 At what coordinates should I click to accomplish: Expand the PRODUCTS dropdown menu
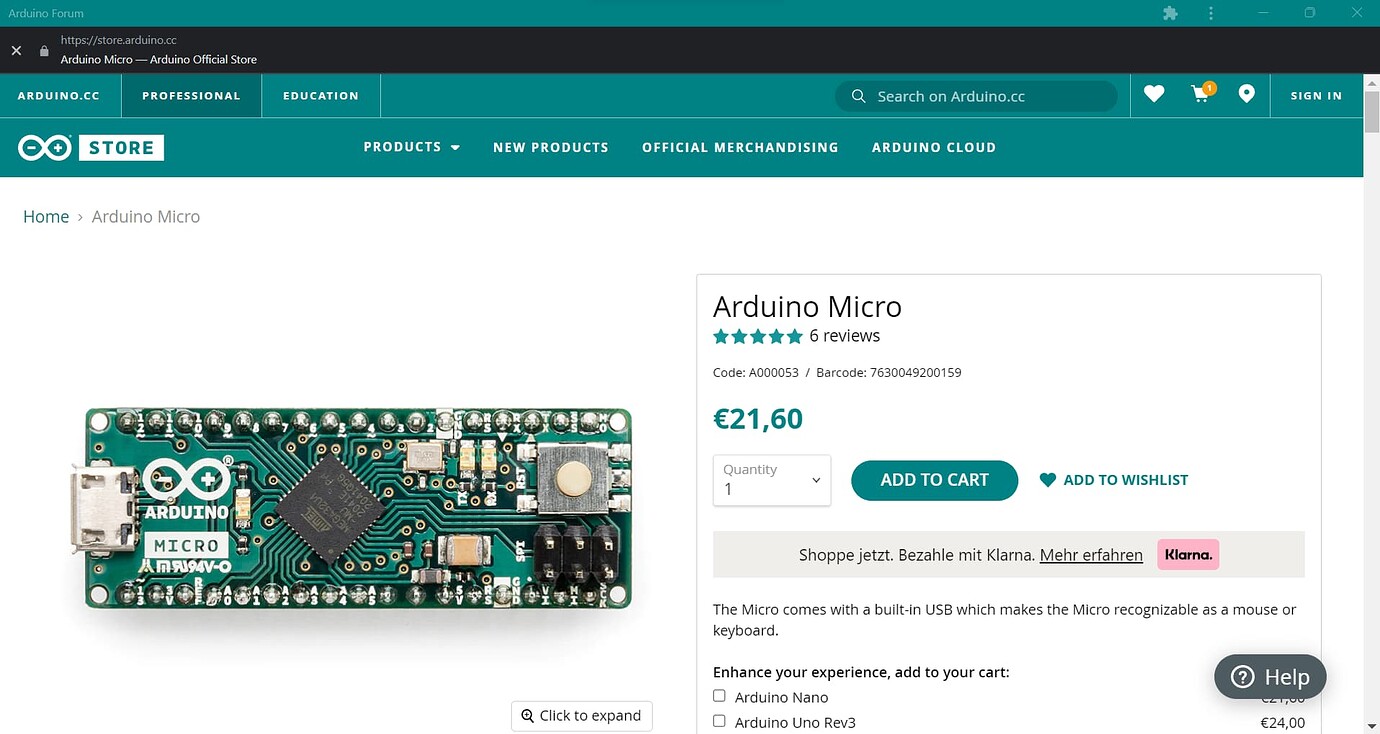(411, 147)
